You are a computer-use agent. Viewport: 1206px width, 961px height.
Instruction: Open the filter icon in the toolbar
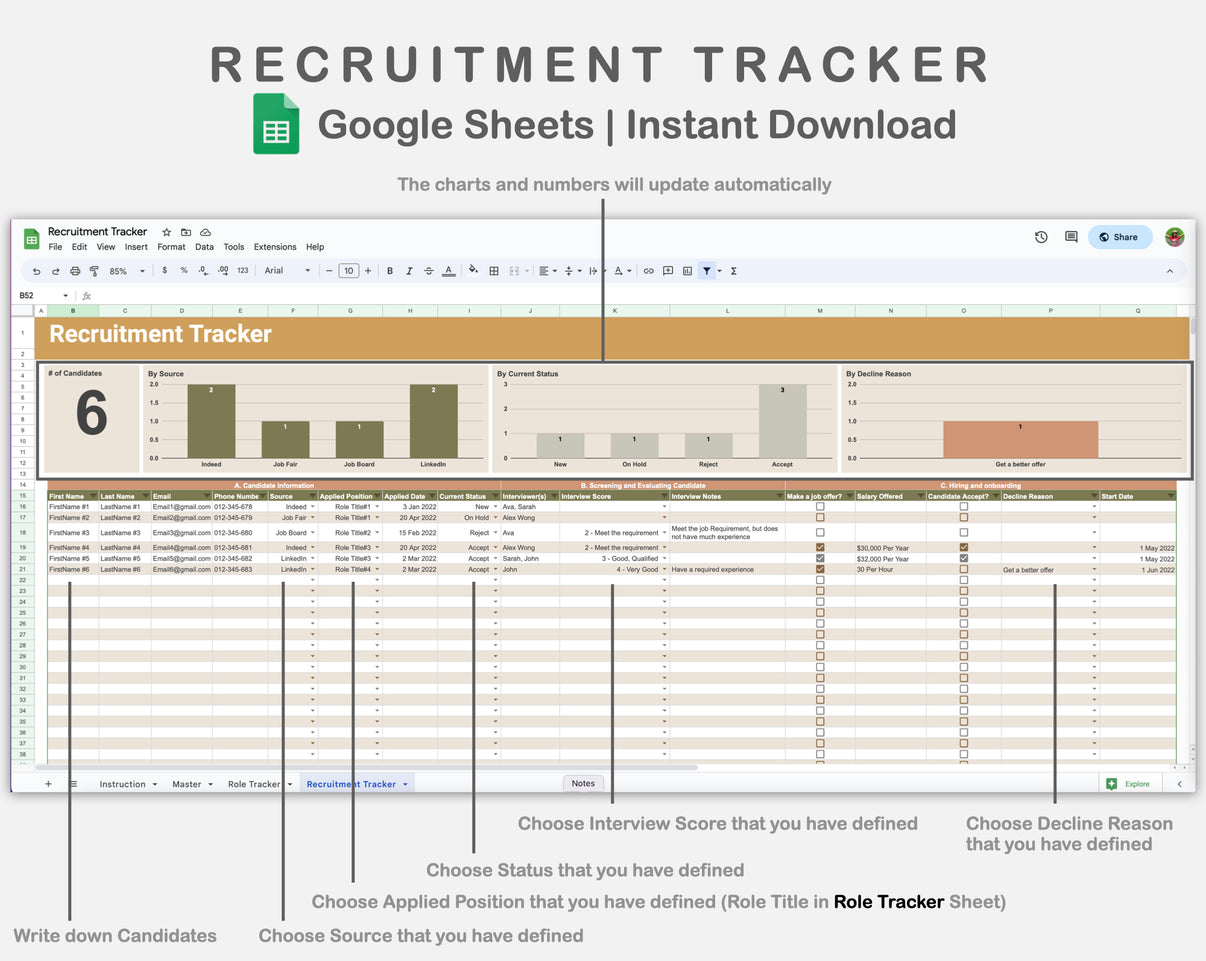click(707, 270)
